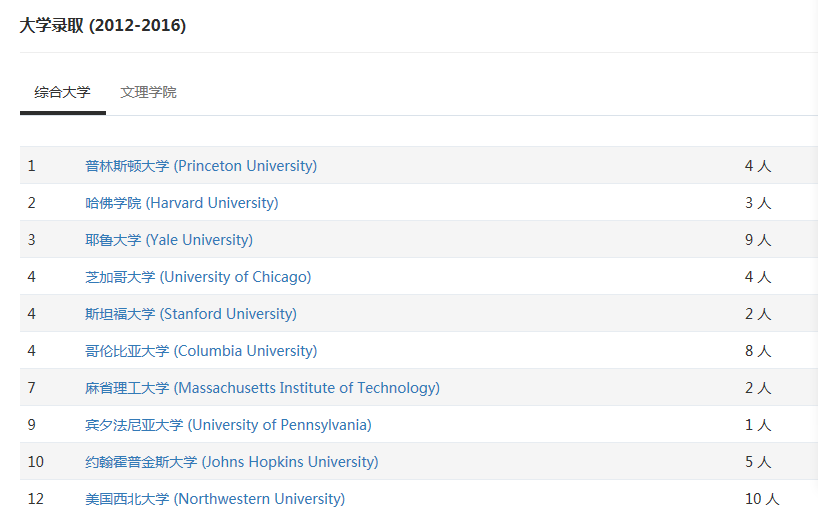This screenshot has width=818, height=519.
Task: Click the 8 人 count for Columbia
Action: click(758, 351)
